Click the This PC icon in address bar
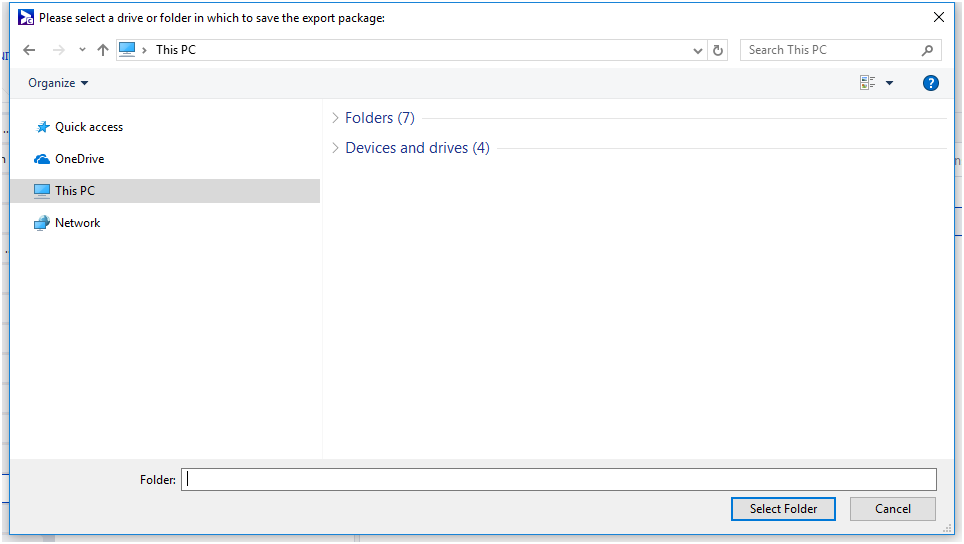 (x=127, y=50)
